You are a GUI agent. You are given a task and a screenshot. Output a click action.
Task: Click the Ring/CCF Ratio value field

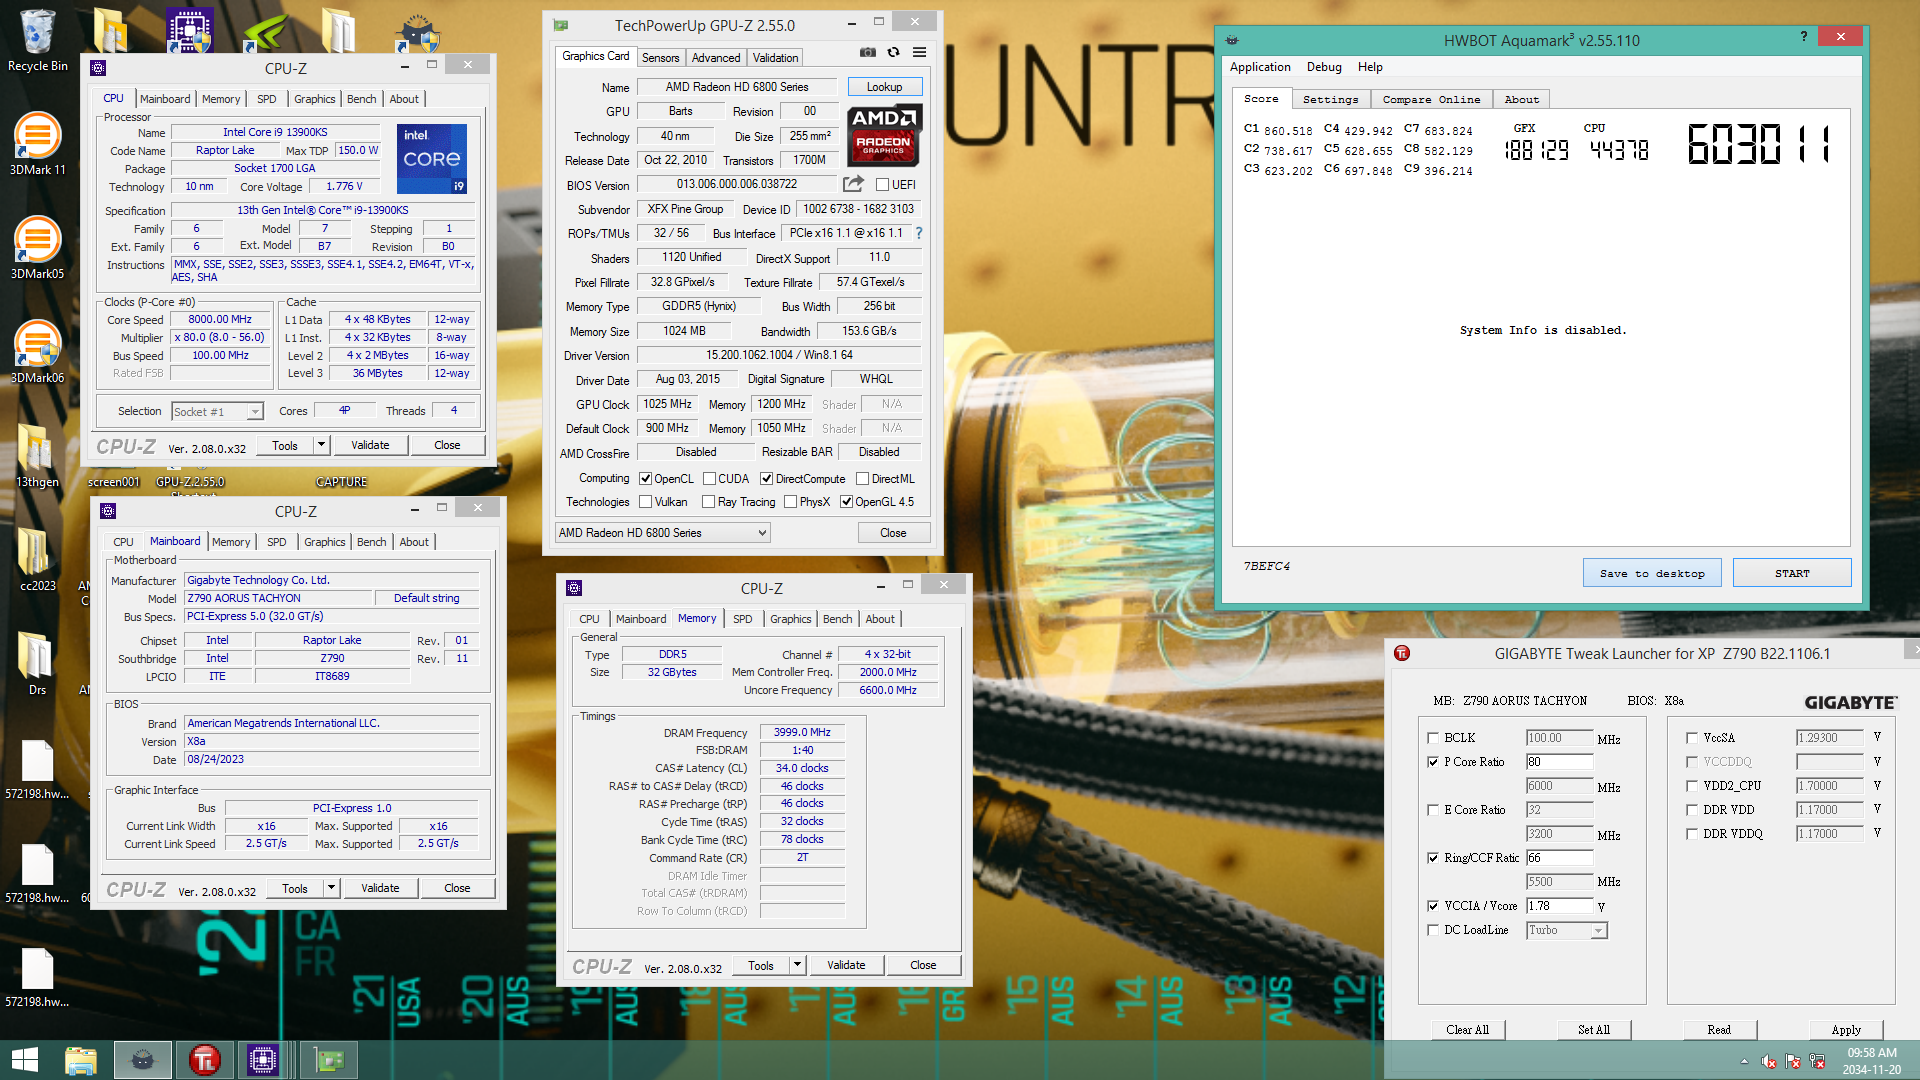tap(1559, 858)
